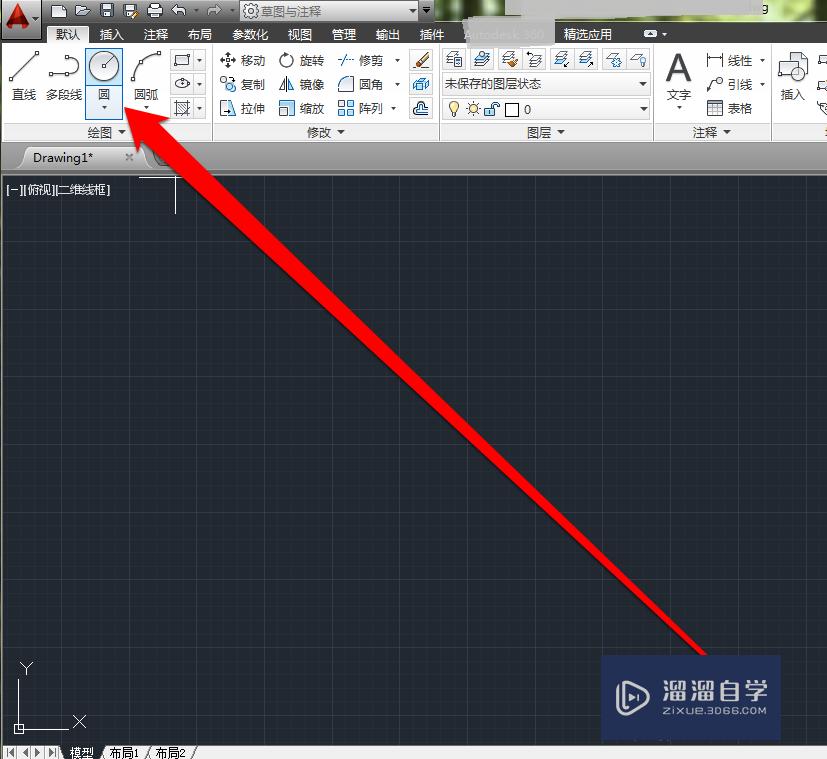Switch to the 插入 ribbon tab
The image size is (827, 759).
click(x=110, y=33)
